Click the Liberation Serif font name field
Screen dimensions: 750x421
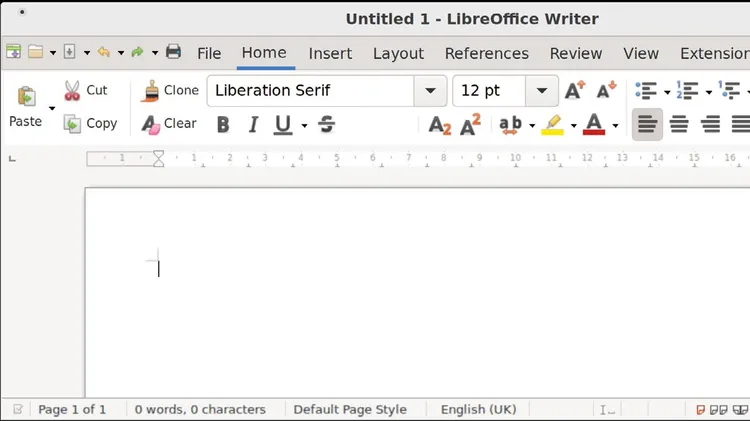tap(310, 90)
